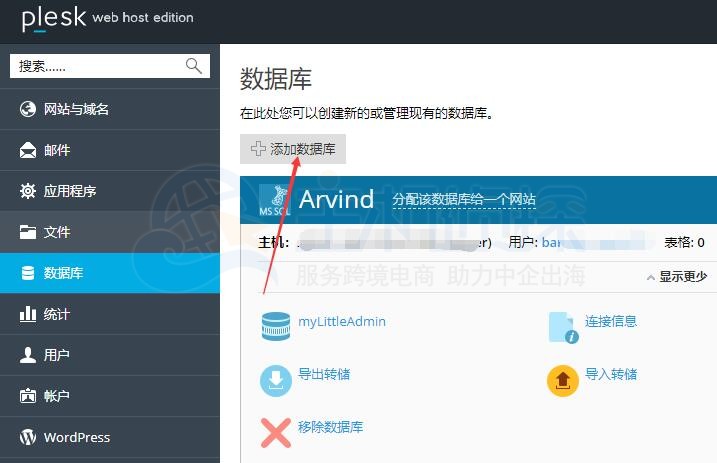Click the connection info document icon
Image resolution: width=717 pixels, height=463 pixels.
tap(563, 327)
